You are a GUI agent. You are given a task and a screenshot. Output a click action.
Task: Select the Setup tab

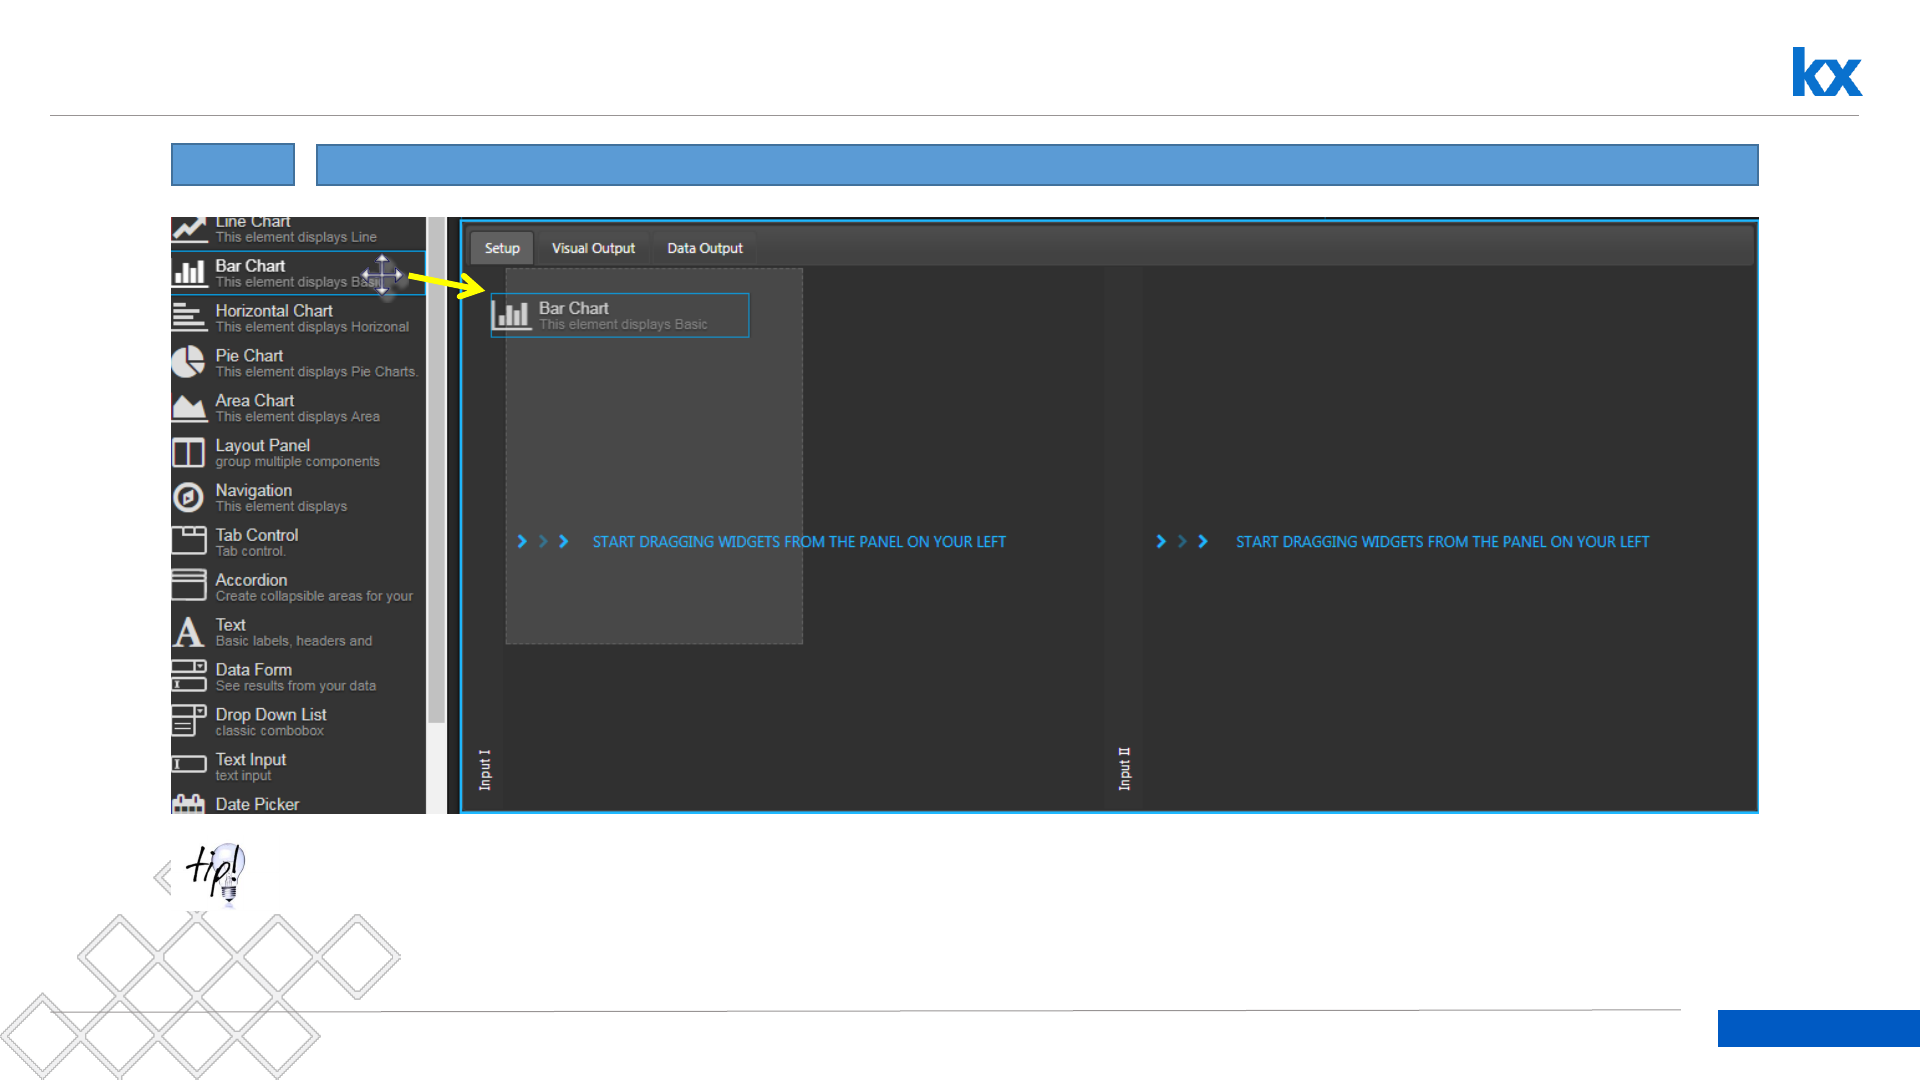click(502, 248)
